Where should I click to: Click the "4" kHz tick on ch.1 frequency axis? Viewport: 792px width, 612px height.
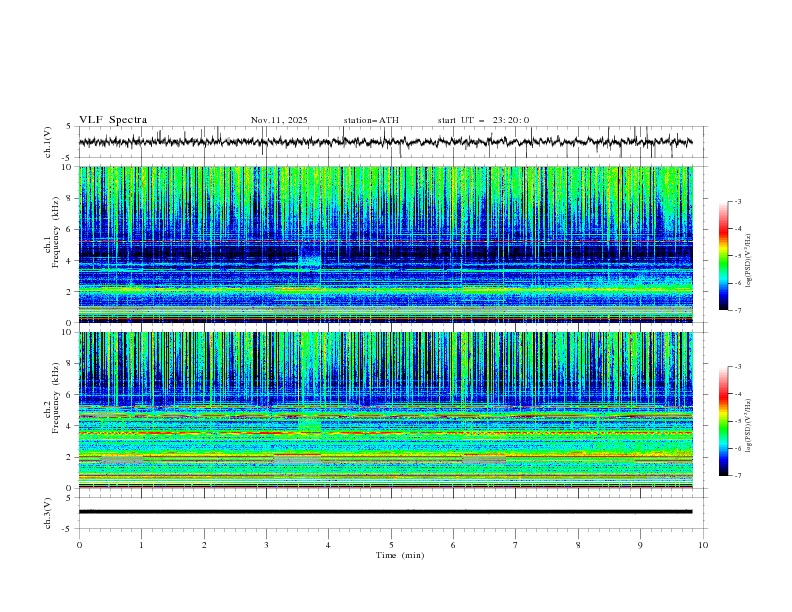(70, 261)
